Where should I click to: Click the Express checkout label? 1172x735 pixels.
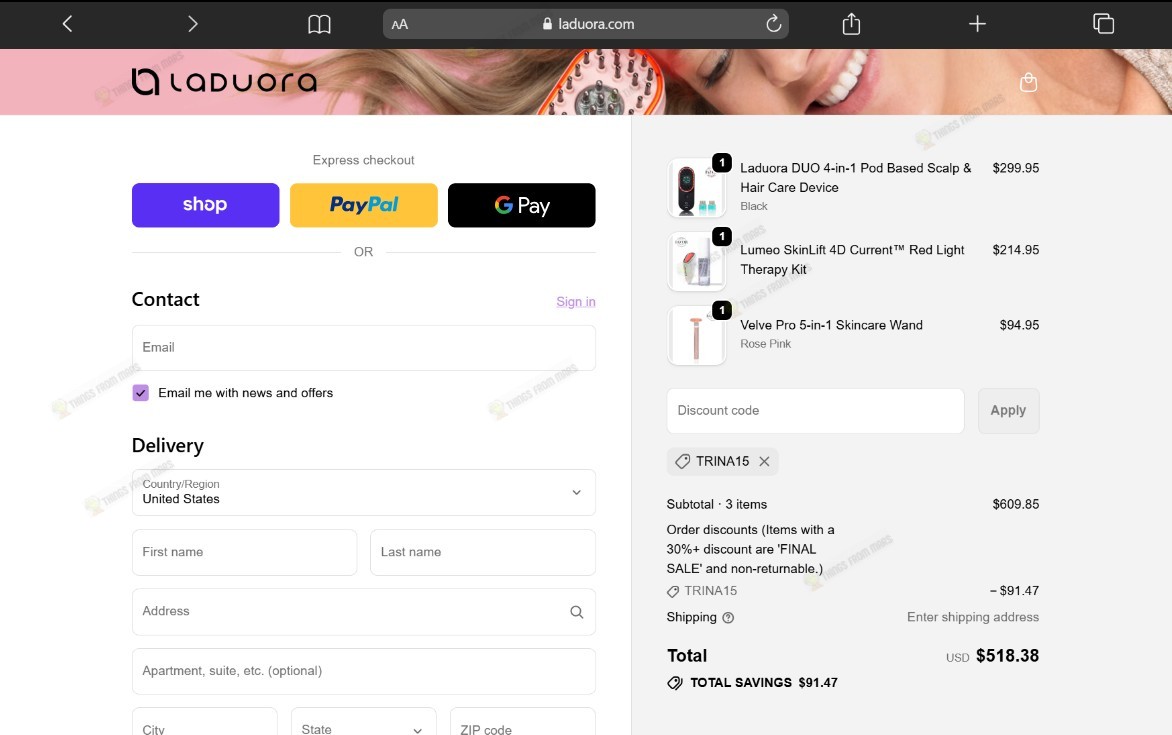click(363, 160)
